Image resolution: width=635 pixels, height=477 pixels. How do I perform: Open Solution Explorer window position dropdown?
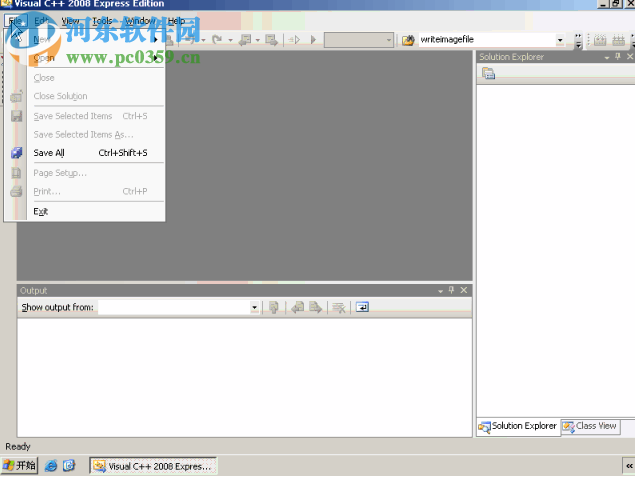tap(607, 57)
